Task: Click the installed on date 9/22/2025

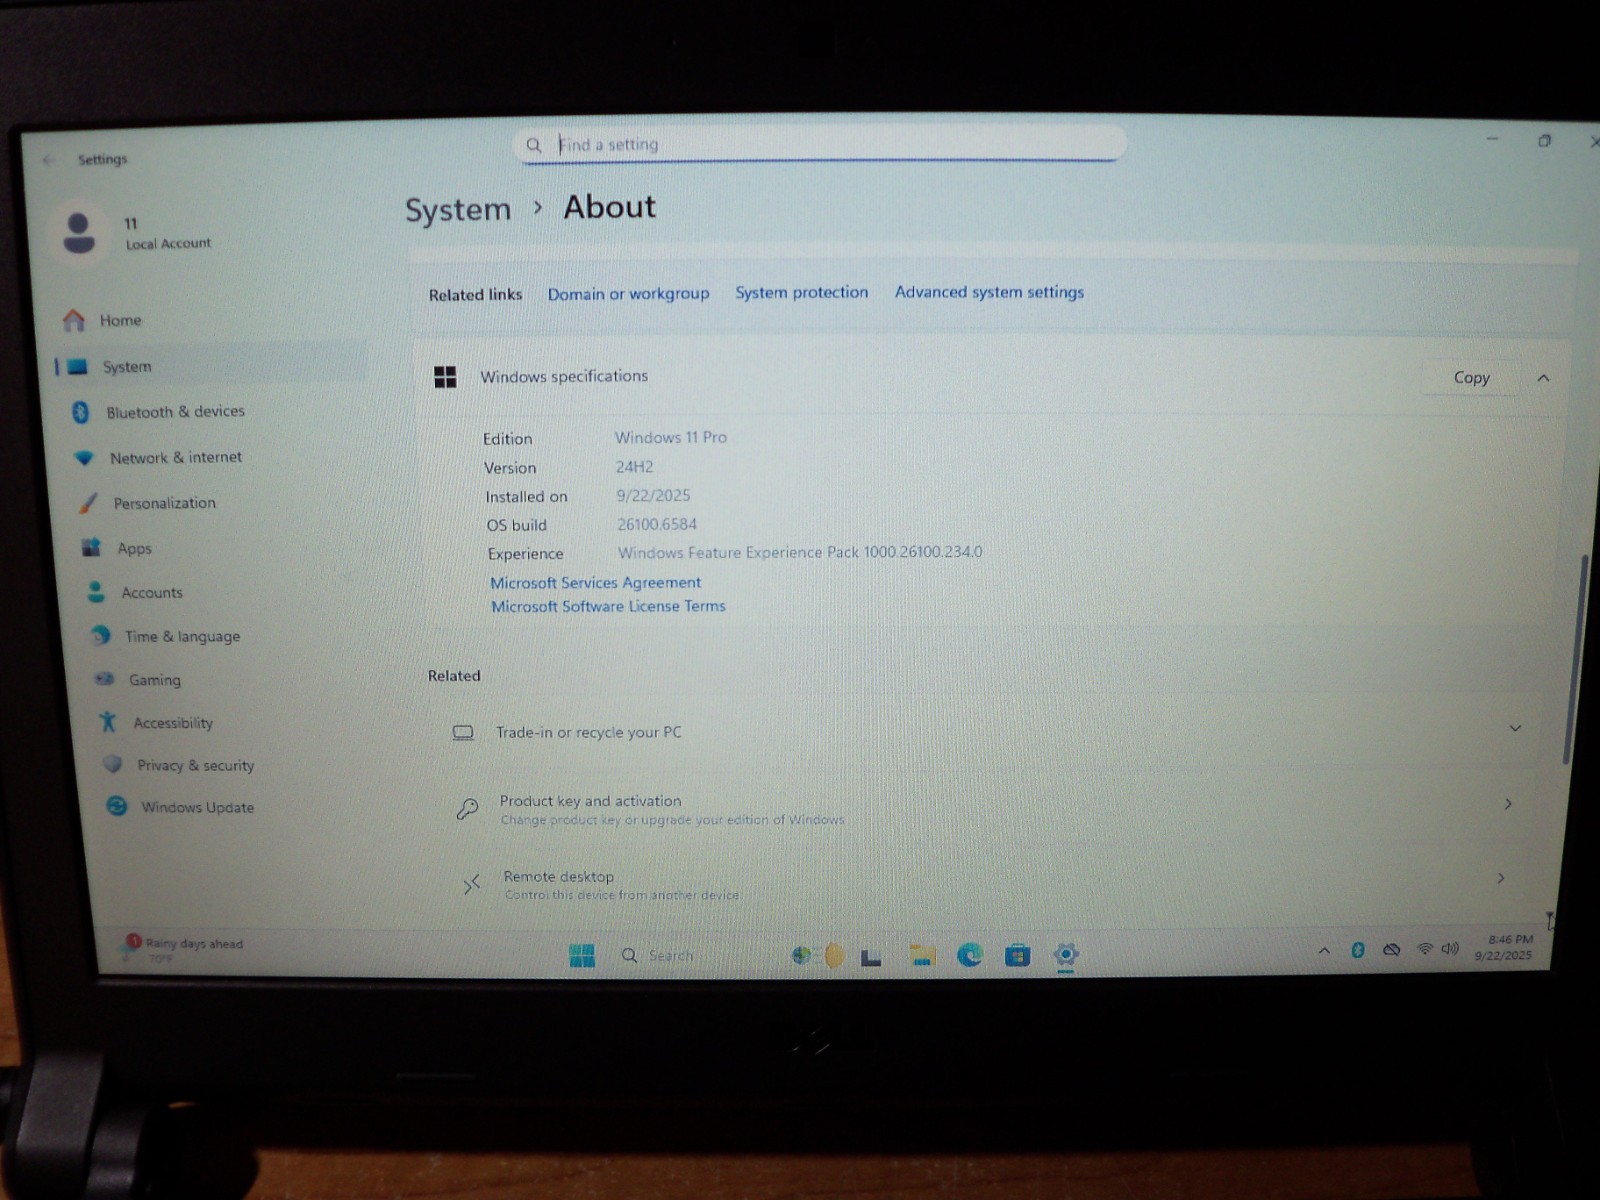Action: click(653, 495)
